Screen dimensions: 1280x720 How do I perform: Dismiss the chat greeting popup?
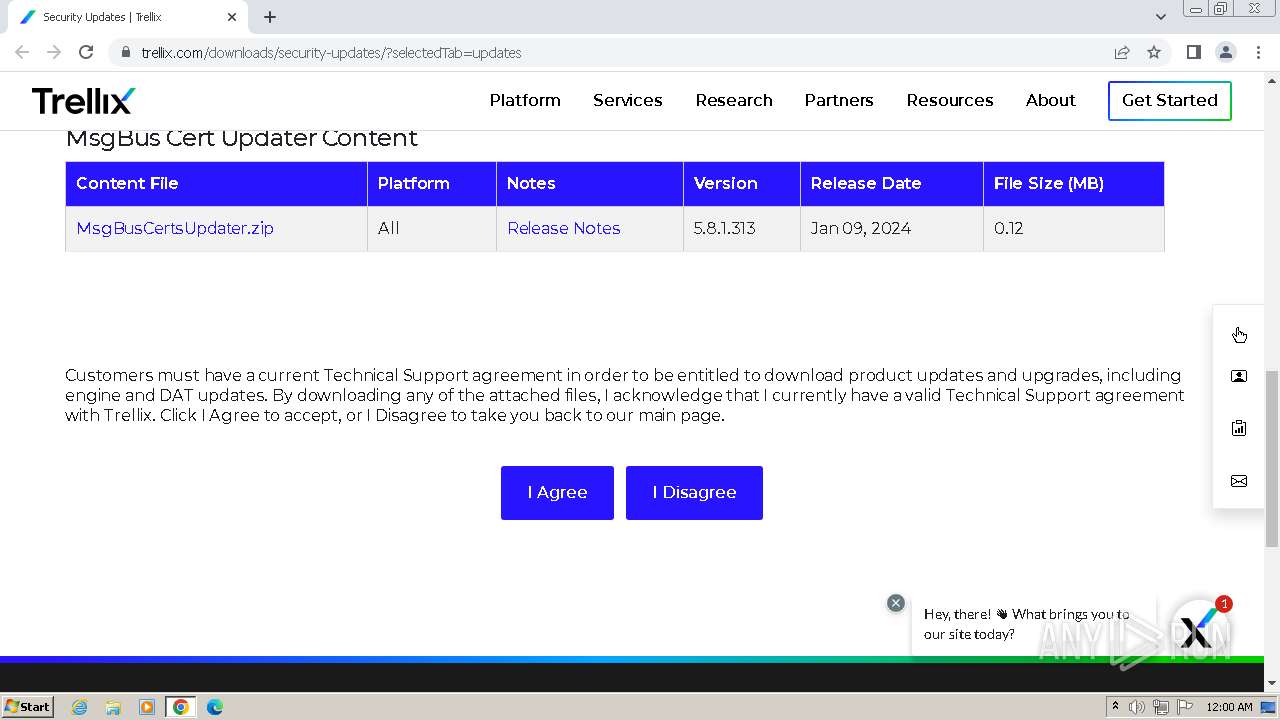tap(896, 603)
